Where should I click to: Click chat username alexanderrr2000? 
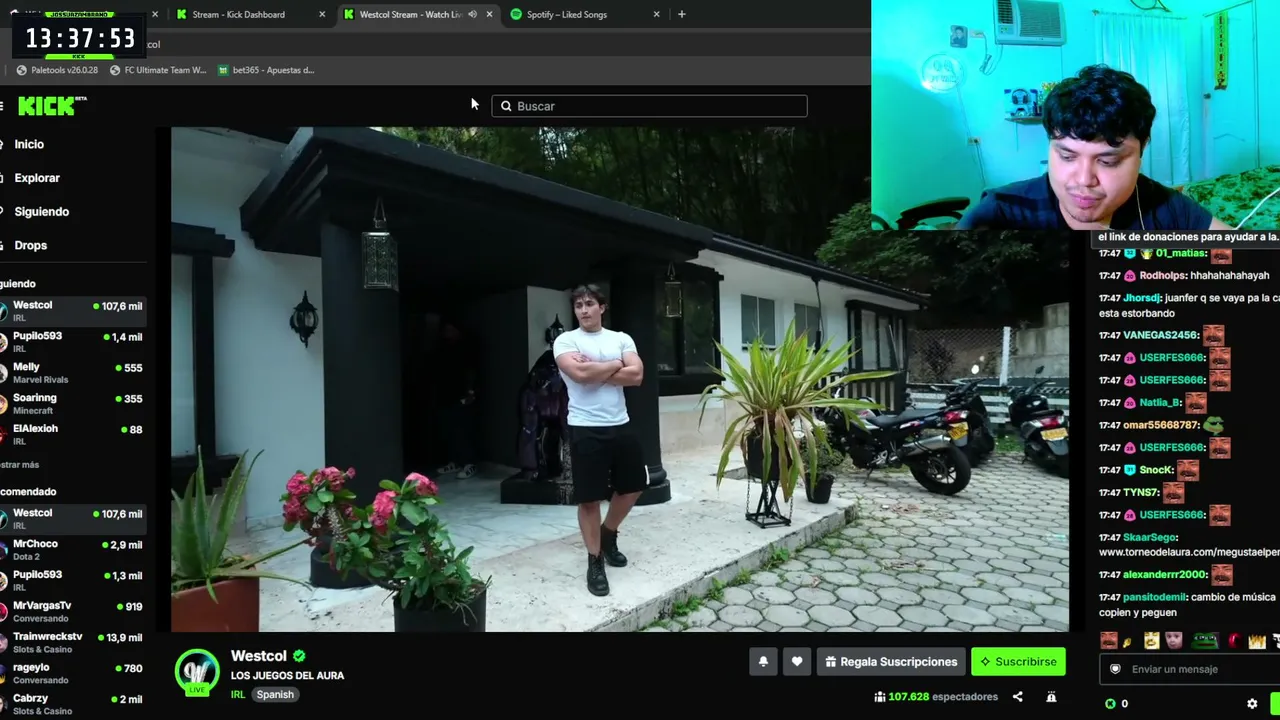pyautogui.click(x=1165, y=574)
